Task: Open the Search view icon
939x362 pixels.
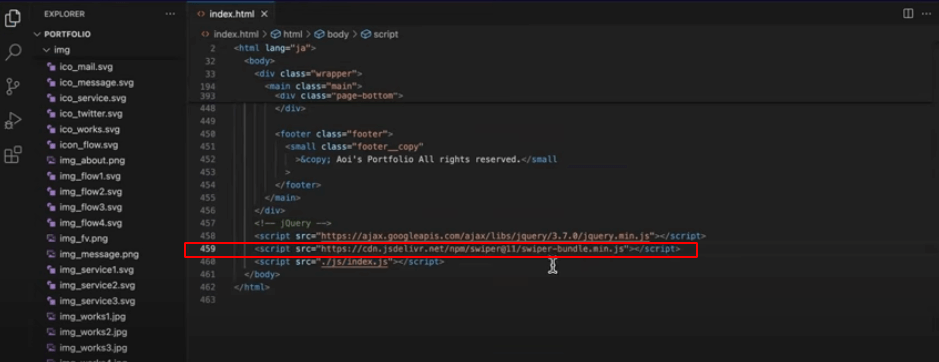Action: pos(13,53)
